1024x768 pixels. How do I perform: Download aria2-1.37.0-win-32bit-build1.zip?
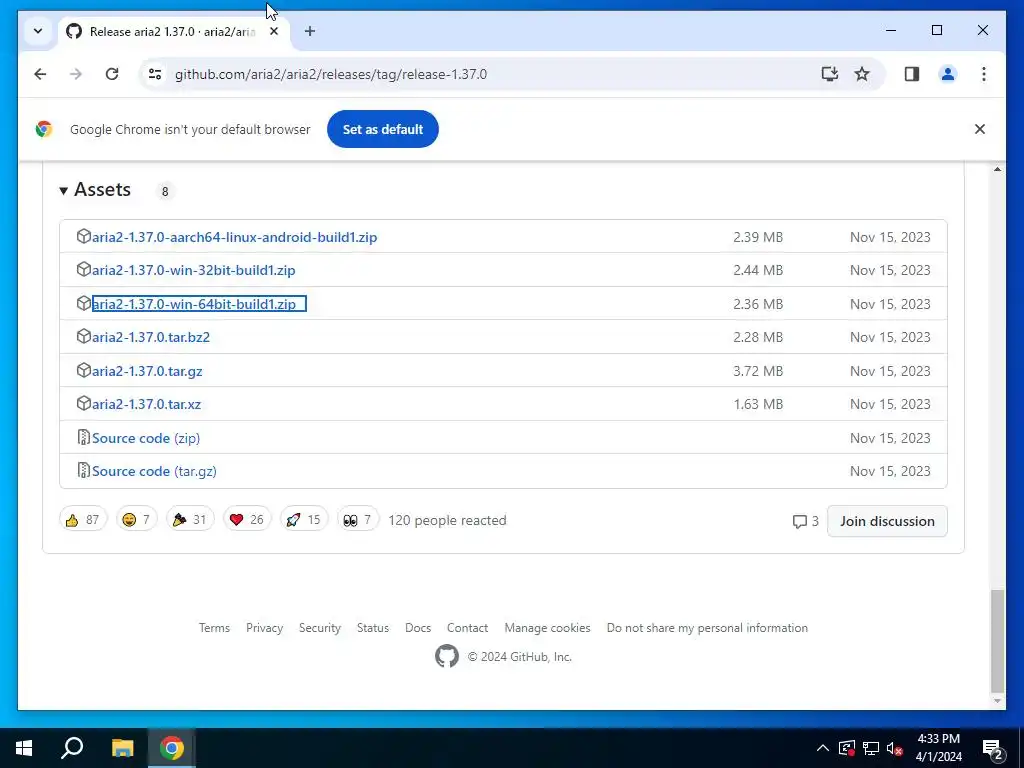193,270
